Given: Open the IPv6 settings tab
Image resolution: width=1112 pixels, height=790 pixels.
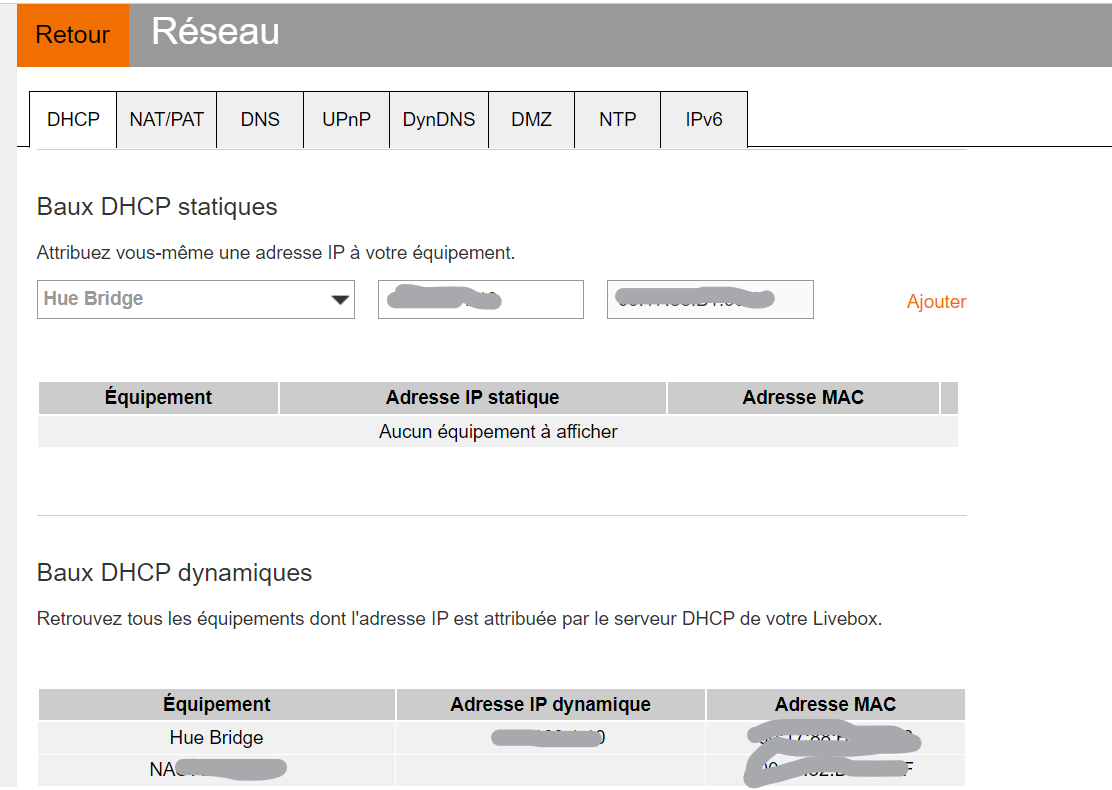Looking at the screenshot, I should coord(704,120).
